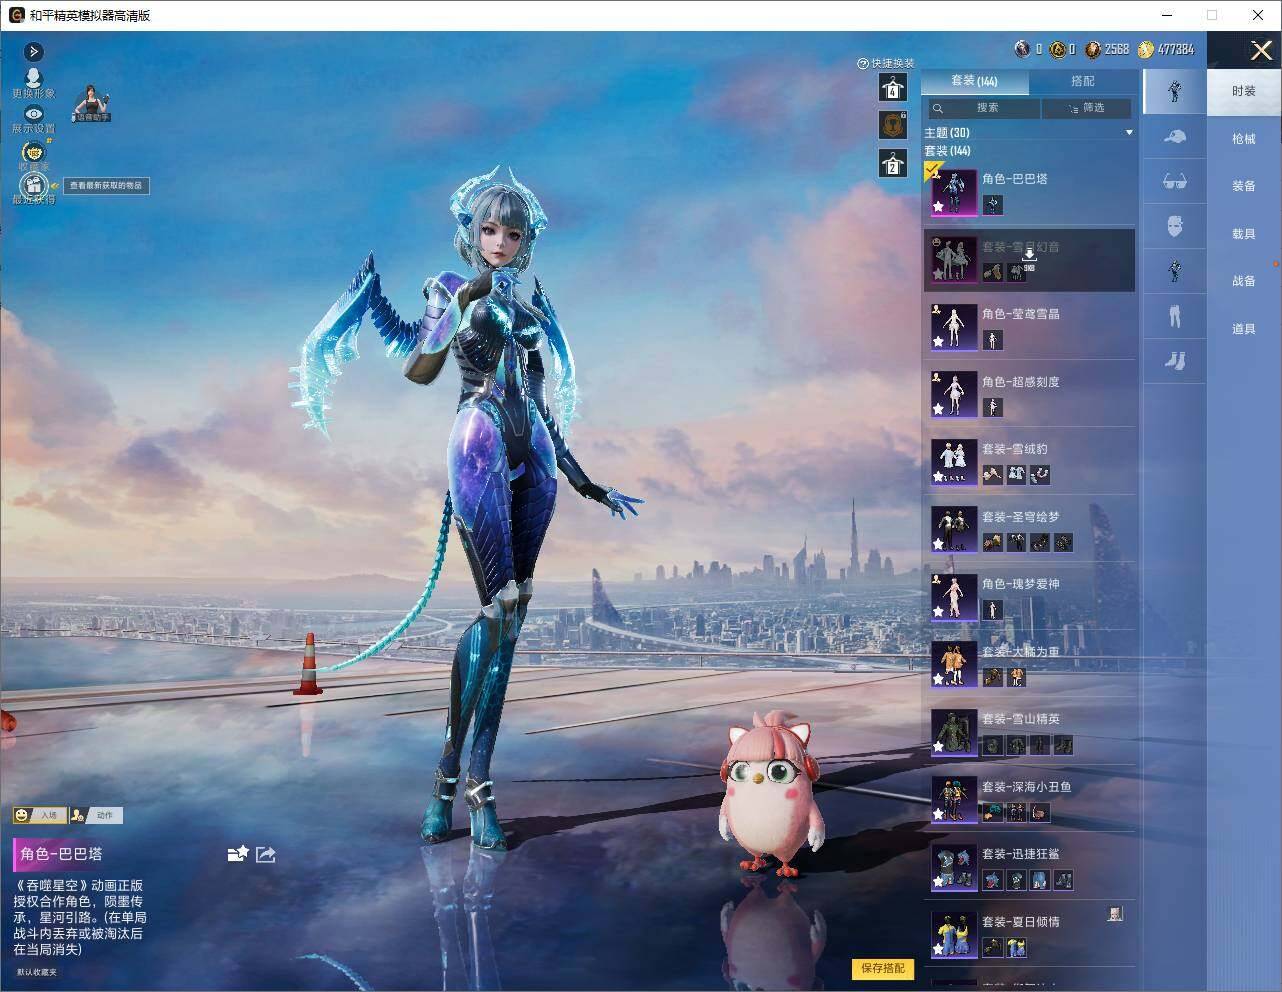This screenshot has height=992, width=1282.
Task: Select the pants category icon
Action: point(1174,317)
